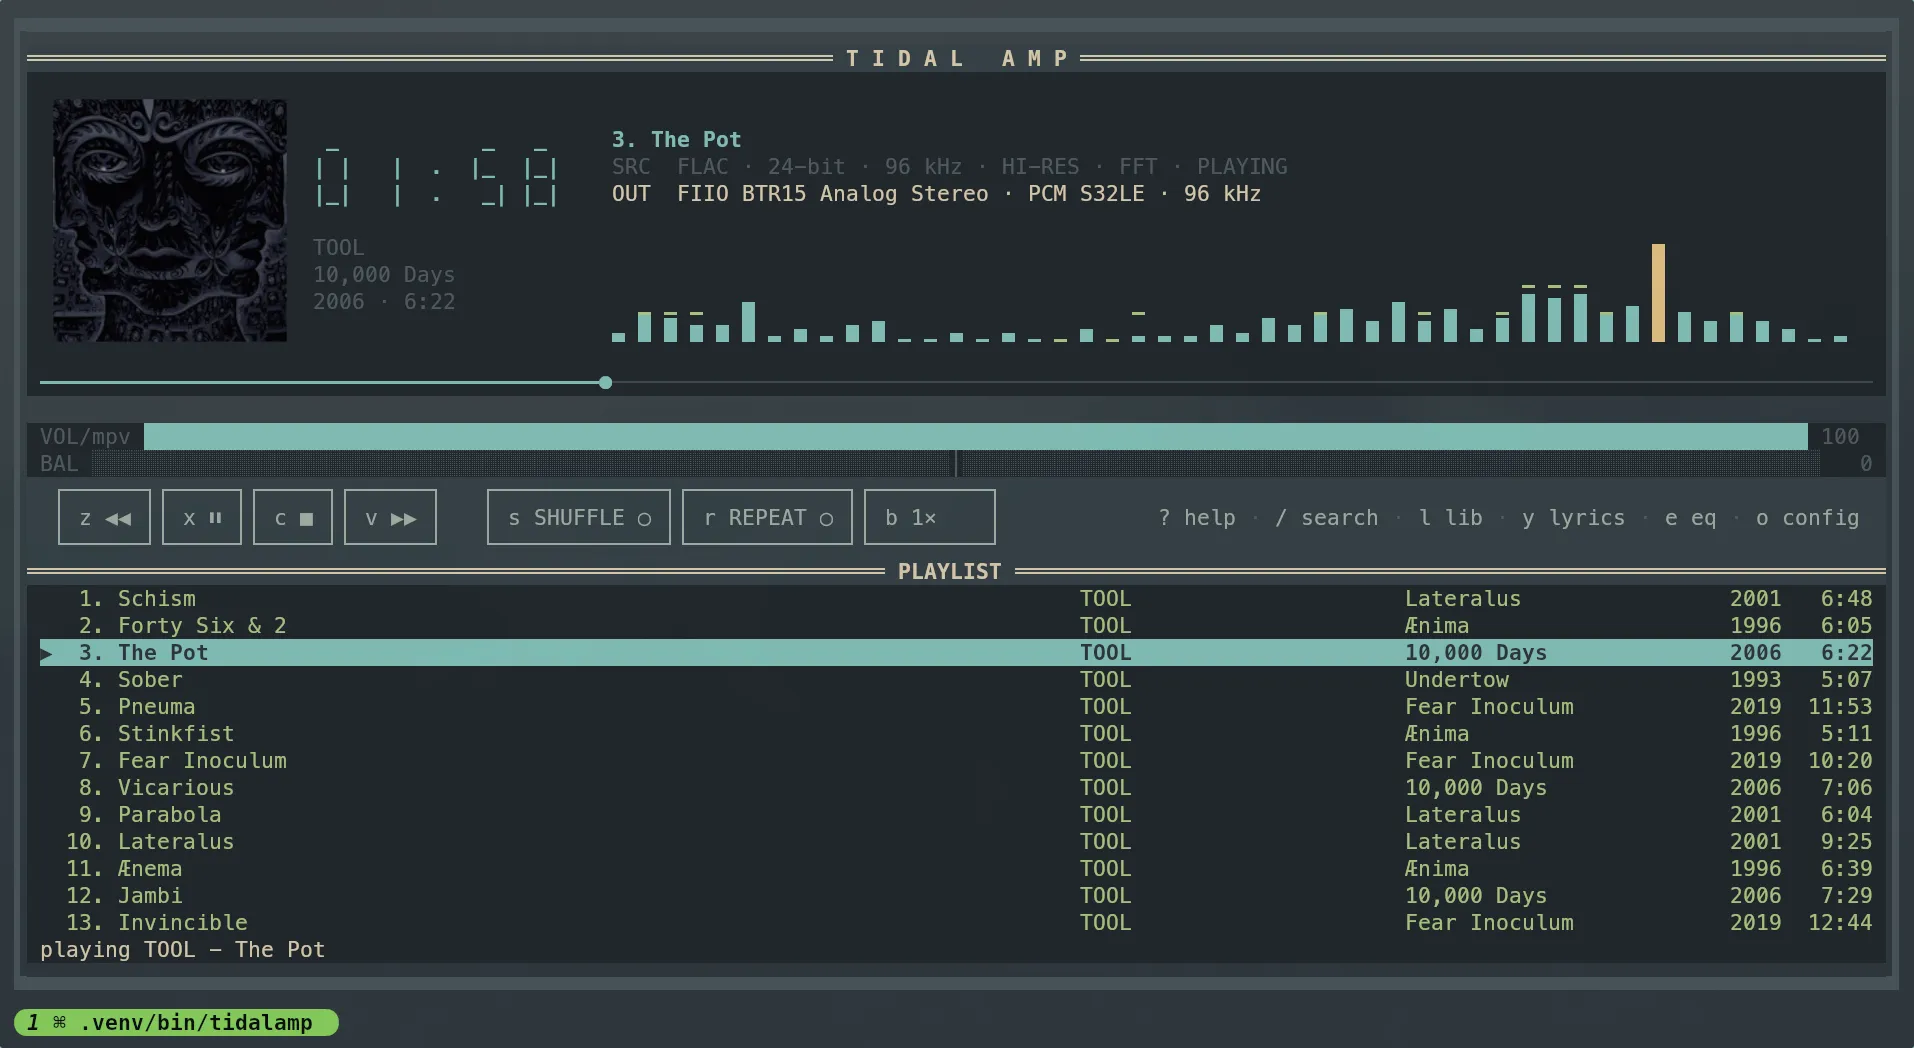Change playback speed with 1× button
The height and width of the screenshot is (1048, 1914).
930,517
